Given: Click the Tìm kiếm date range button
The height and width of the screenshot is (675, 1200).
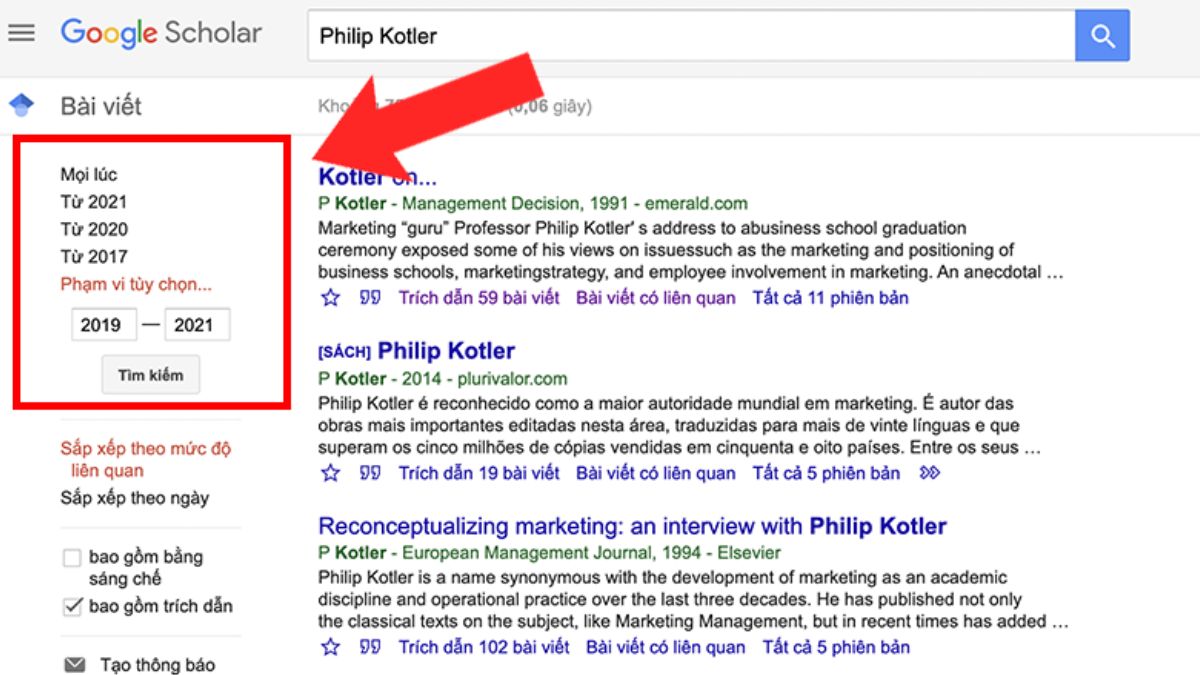Looking at the screenshot, I should tap(151, 375).
